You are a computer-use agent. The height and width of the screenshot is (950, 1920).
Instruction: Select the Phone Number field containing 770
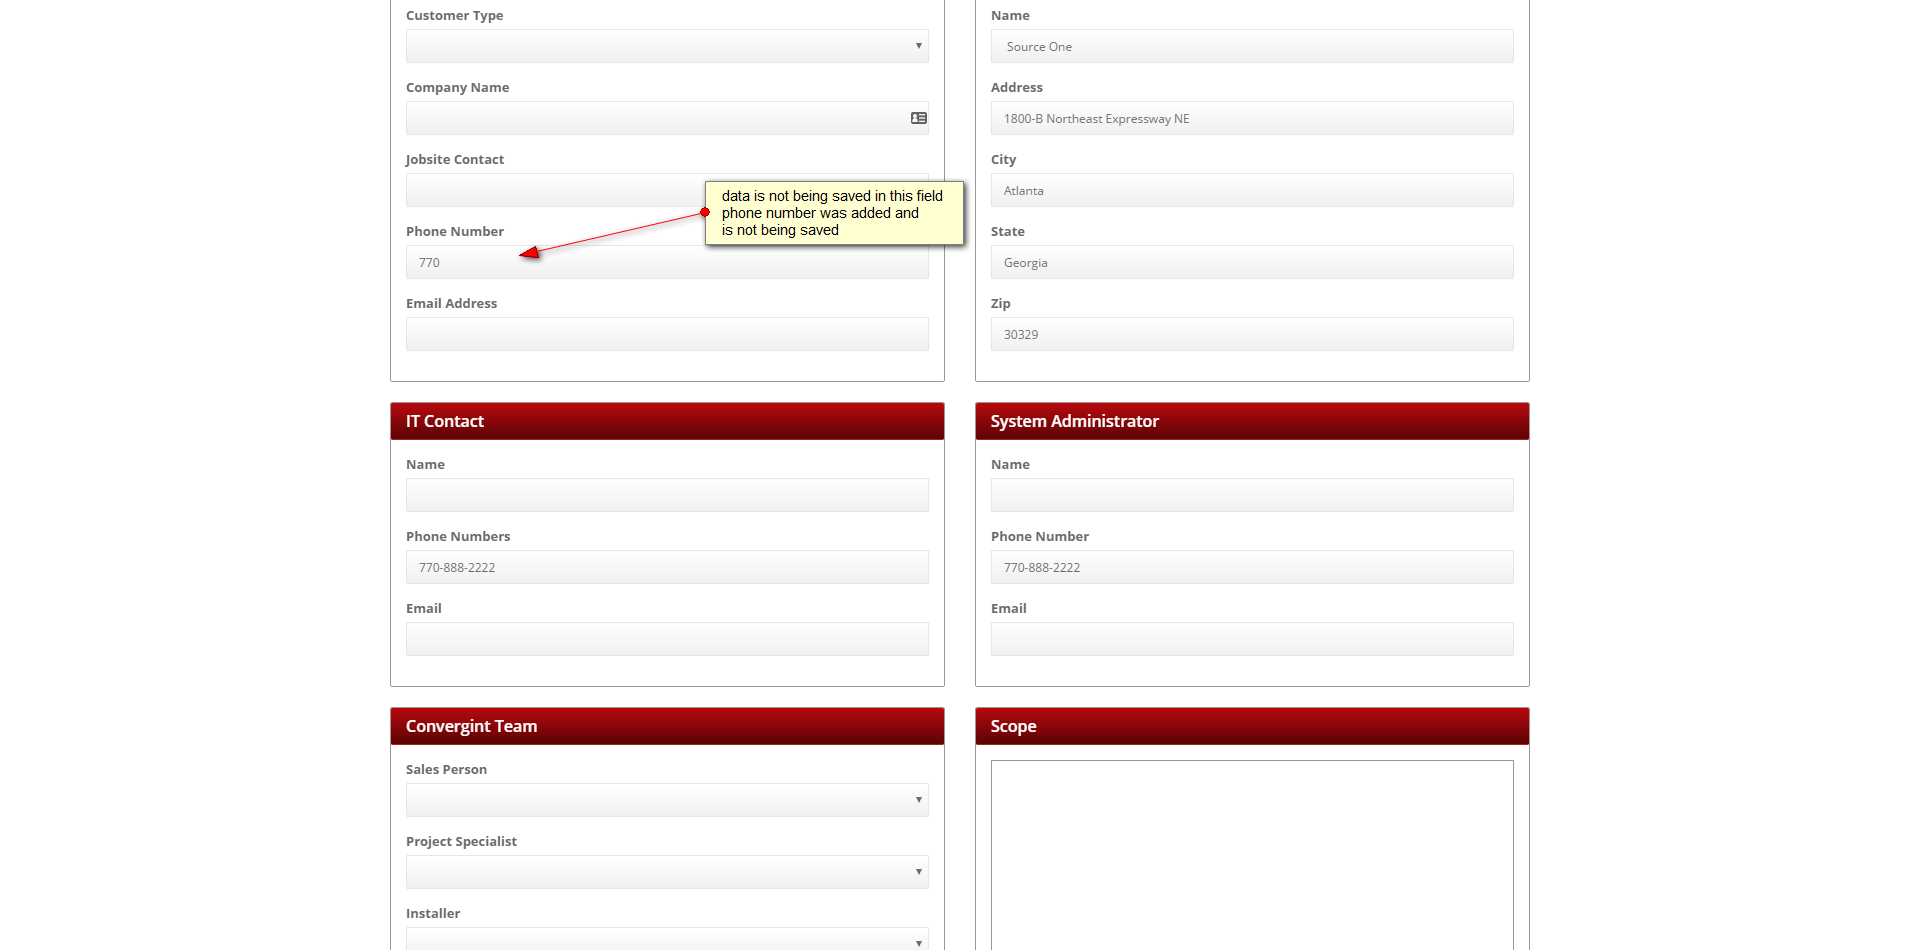667,262
